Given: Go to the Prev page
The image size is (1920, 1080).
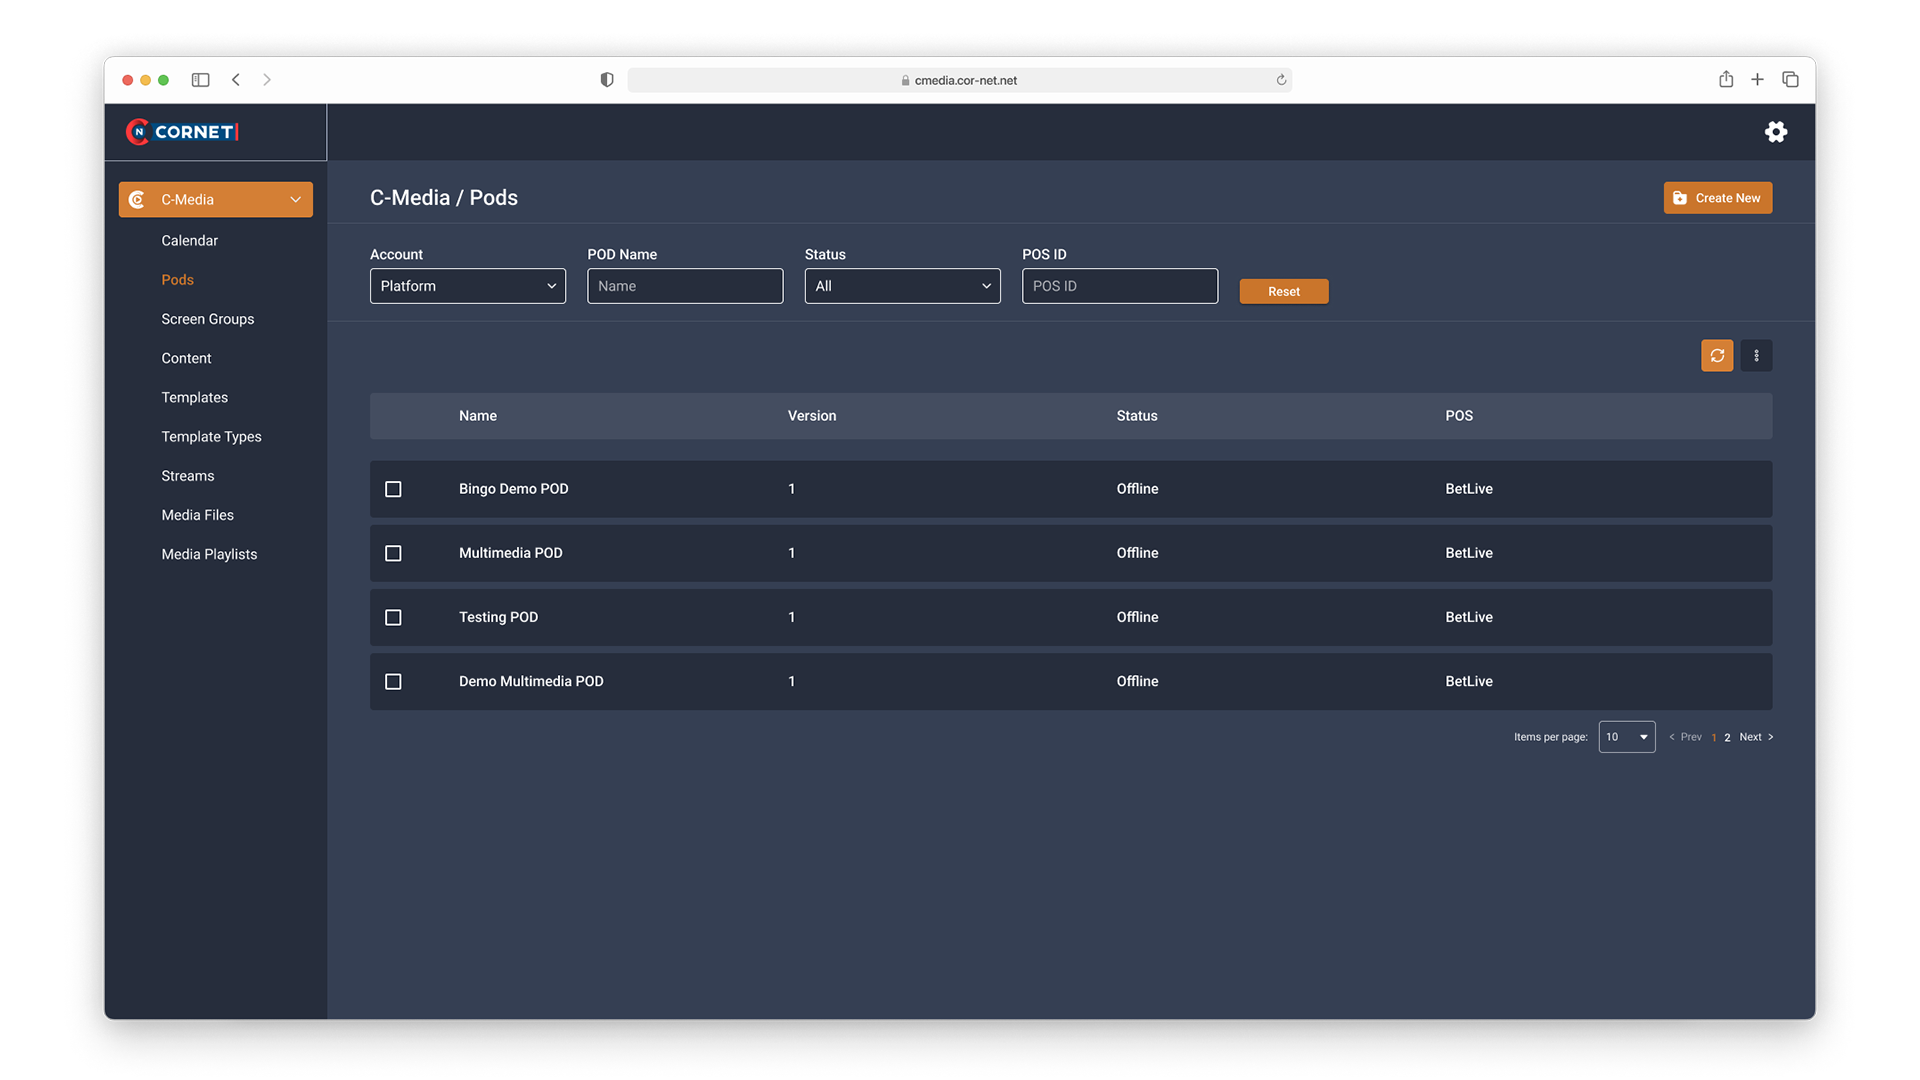Looking at the screenshot, I should tap(1685, 737).
